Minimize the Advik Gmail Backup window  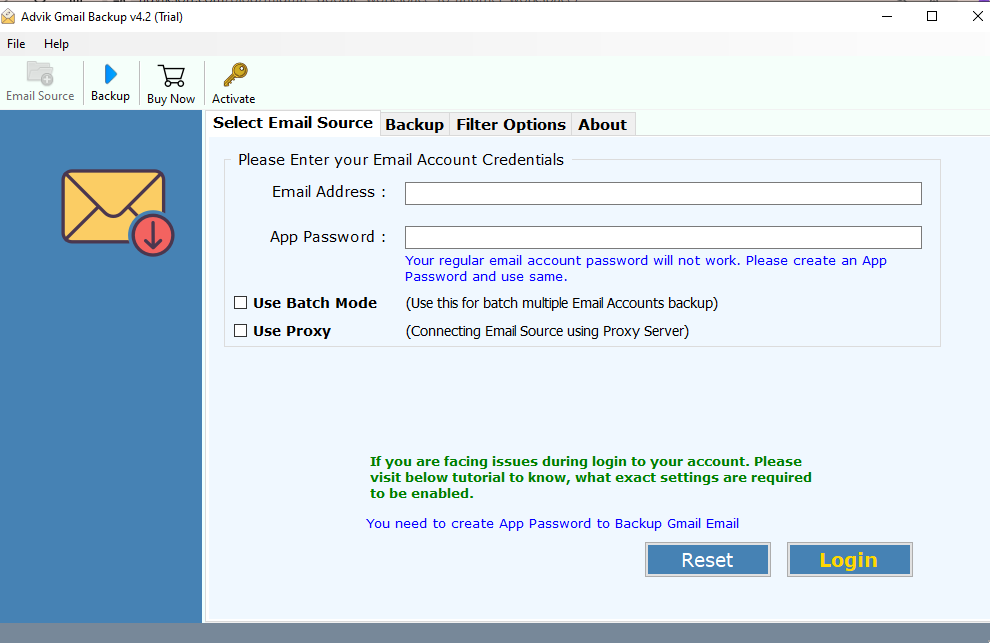point(887,16)
